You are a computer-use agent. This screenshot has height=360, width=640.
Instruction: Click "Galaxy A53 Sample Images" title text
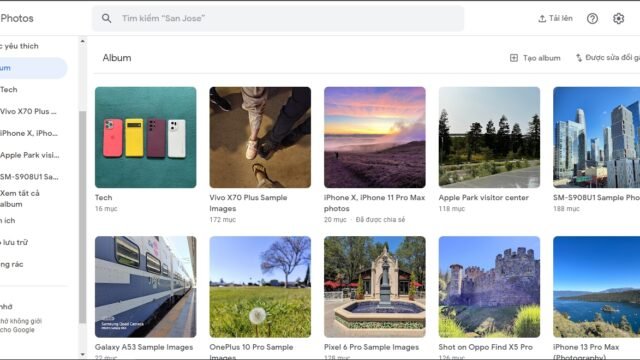pyautogui.click(x=144, y=347)
